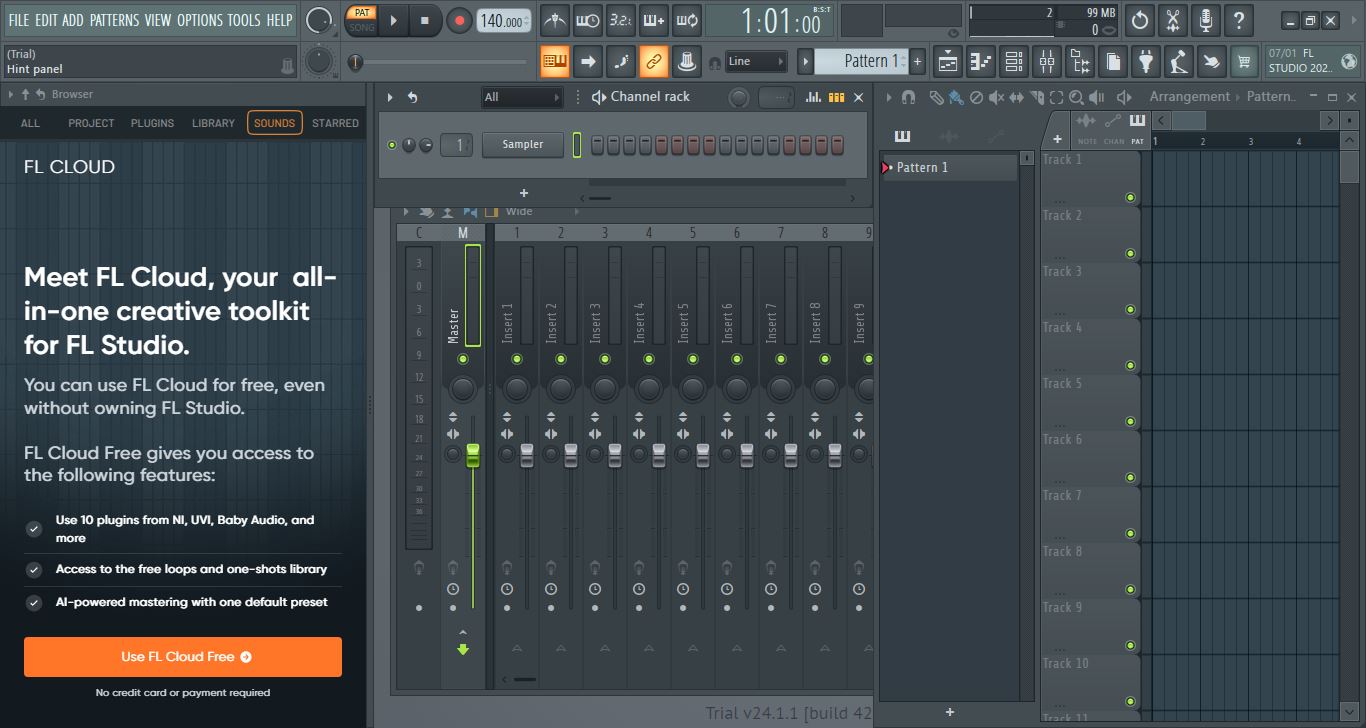The width and height of the screenshot is (1366, 728).
Task: Open plugin picker plug icon
Action: coord(1145,62)
